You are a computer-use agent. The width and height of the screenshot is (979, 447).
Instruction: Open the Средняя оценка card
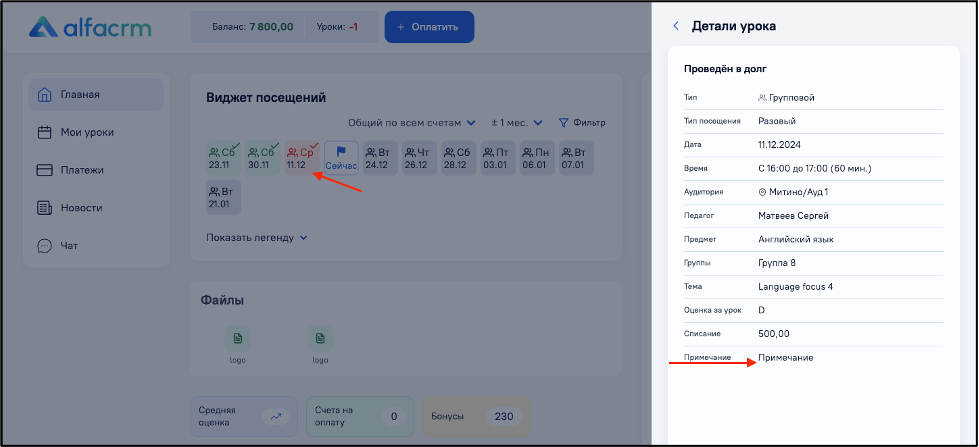[x=245, y=416]
